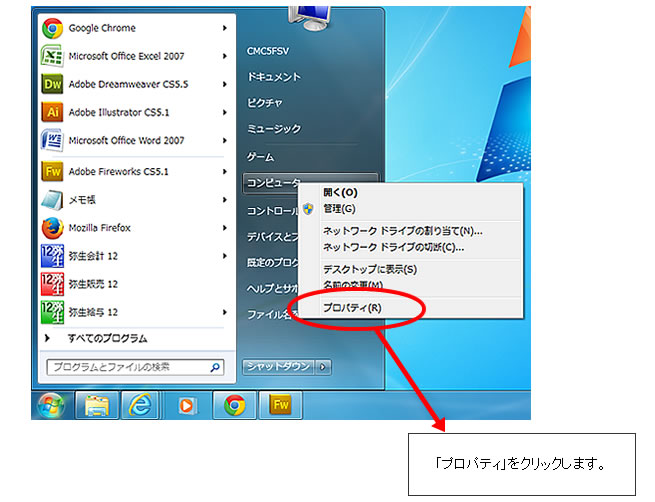The image size is (655, 502).
Task: Click the search magnifier icon
Action: [x=215, y=368]
